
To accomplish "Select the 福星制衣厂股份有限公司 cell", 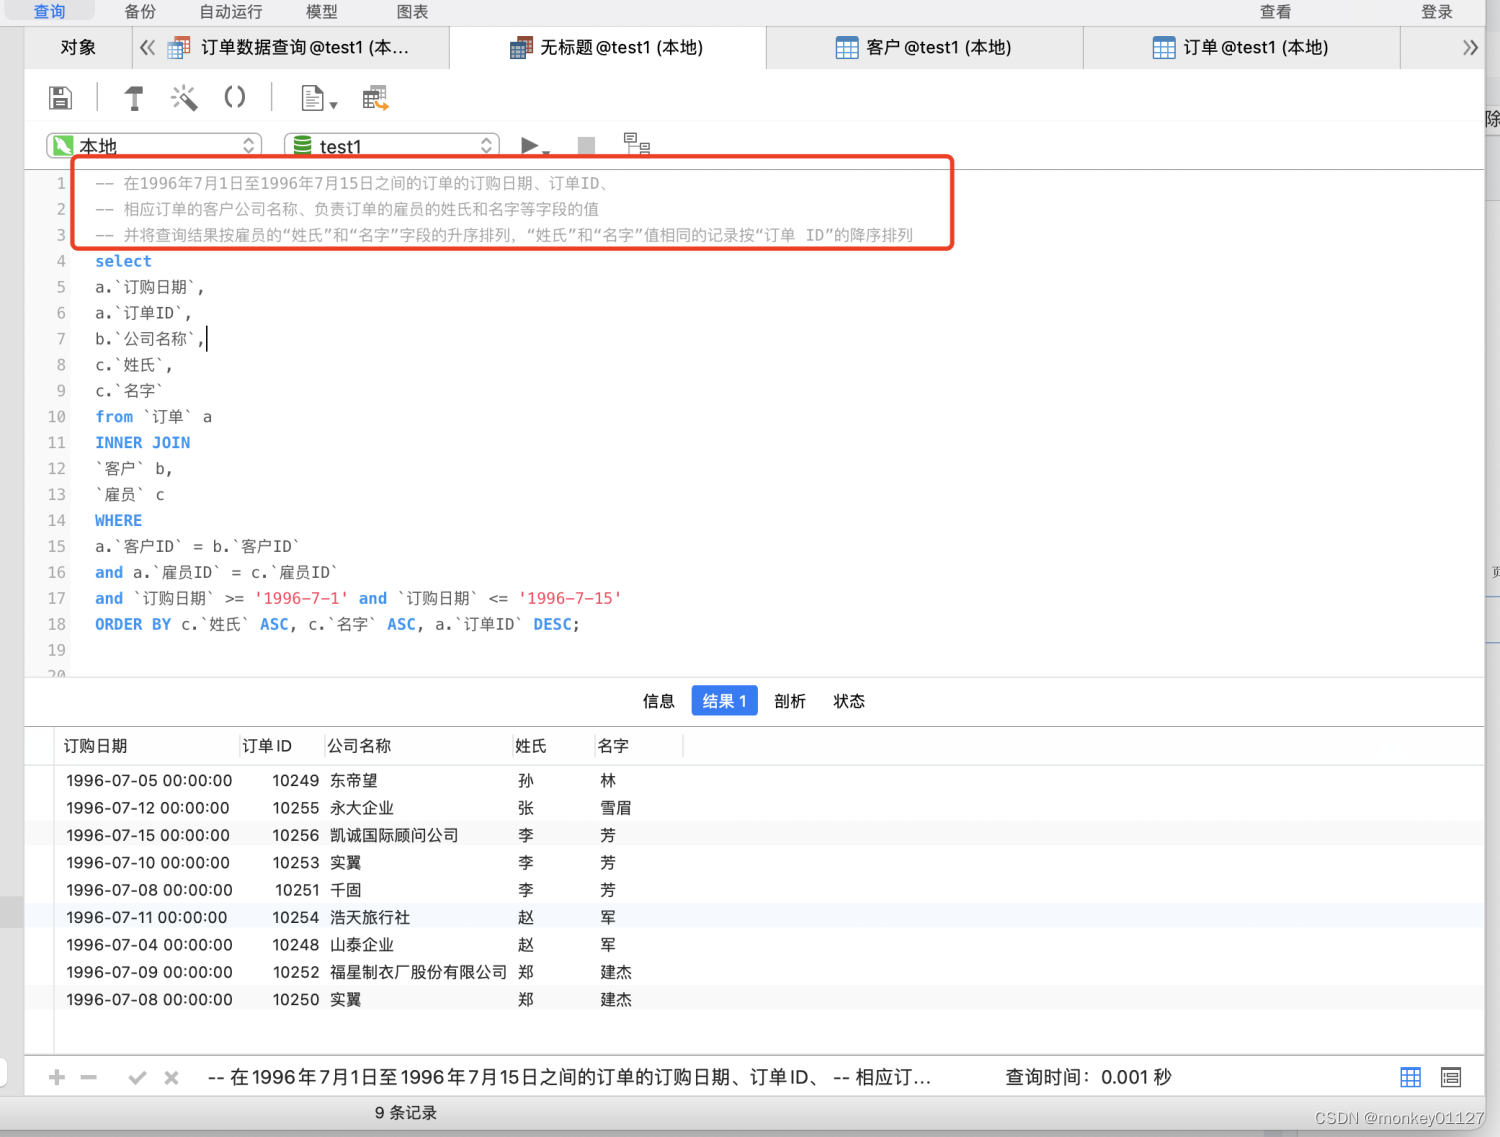I will tap(418, 972).
